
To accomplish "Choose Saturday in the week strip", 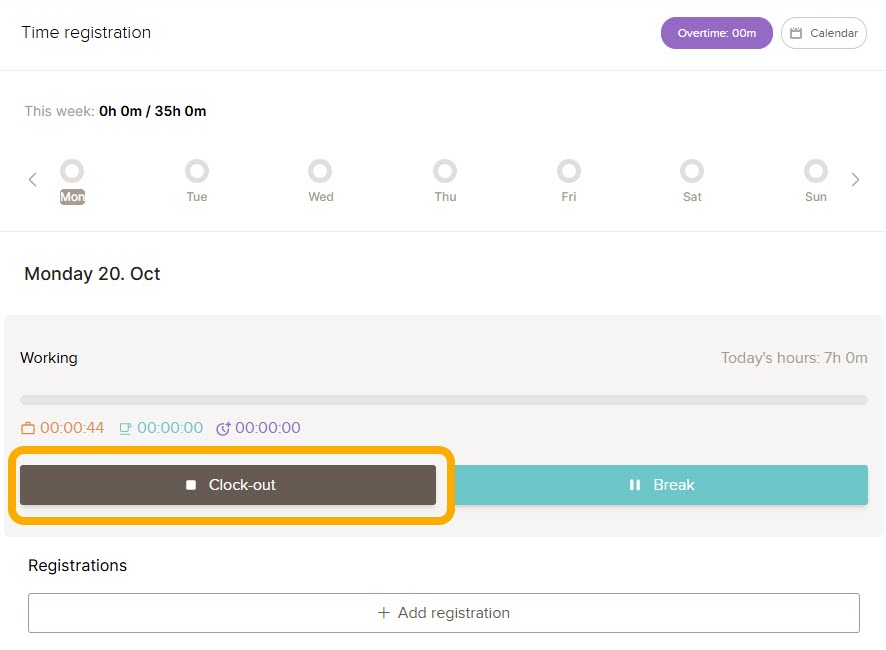I will point(692,171).
